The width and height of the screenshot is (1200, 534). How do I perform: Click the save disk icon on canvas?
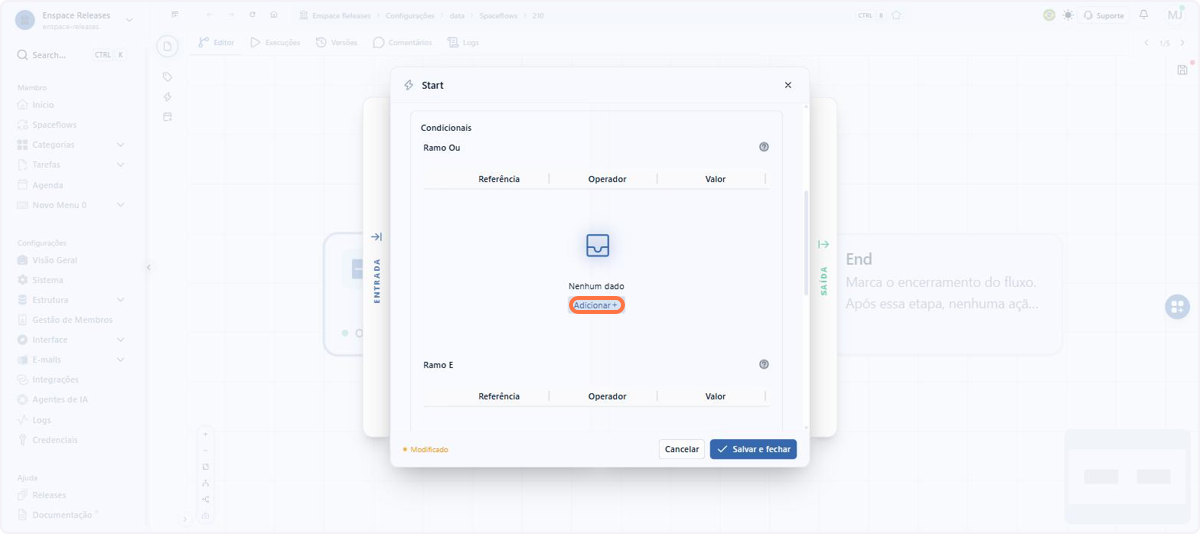(x=1183, y=70)
